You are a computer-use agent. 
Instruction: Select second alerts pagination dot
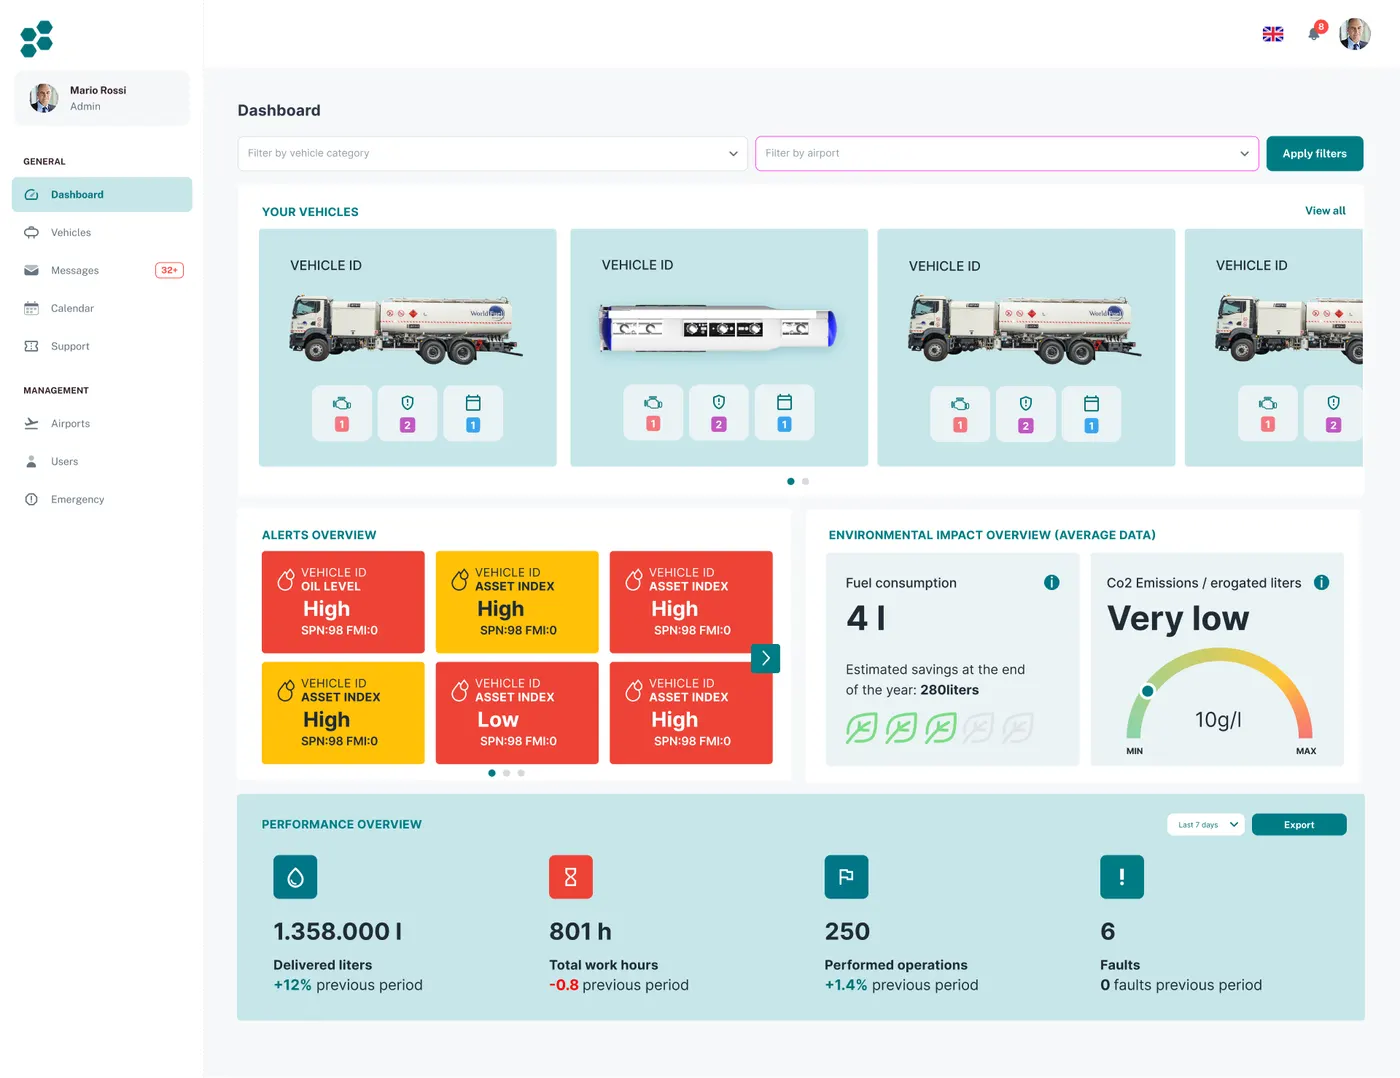(x=506, y=773)
